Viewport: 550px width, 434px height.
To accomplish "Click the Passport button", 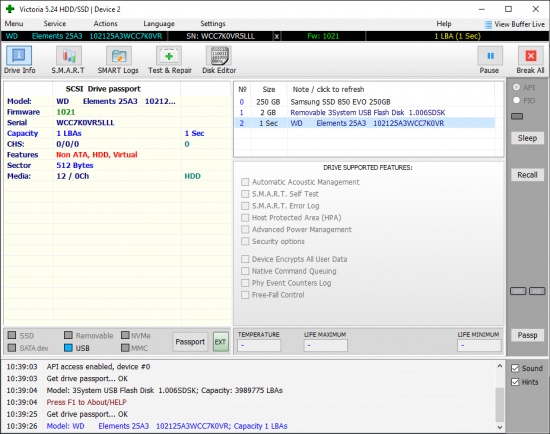I will pyautogui.click(x=190, y=342).
